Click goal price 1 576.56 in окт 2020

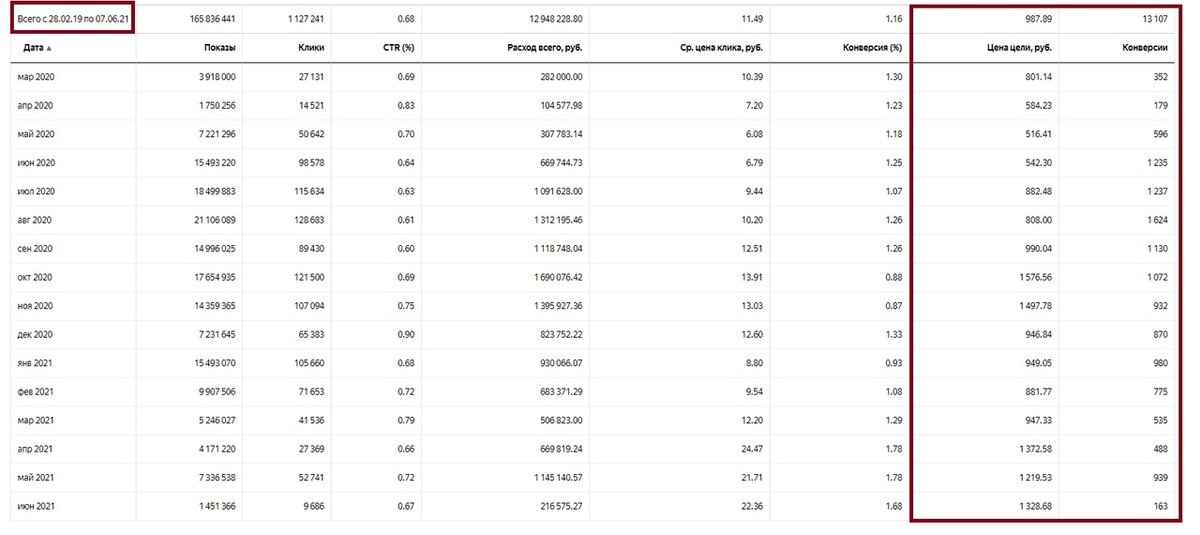1023,277
